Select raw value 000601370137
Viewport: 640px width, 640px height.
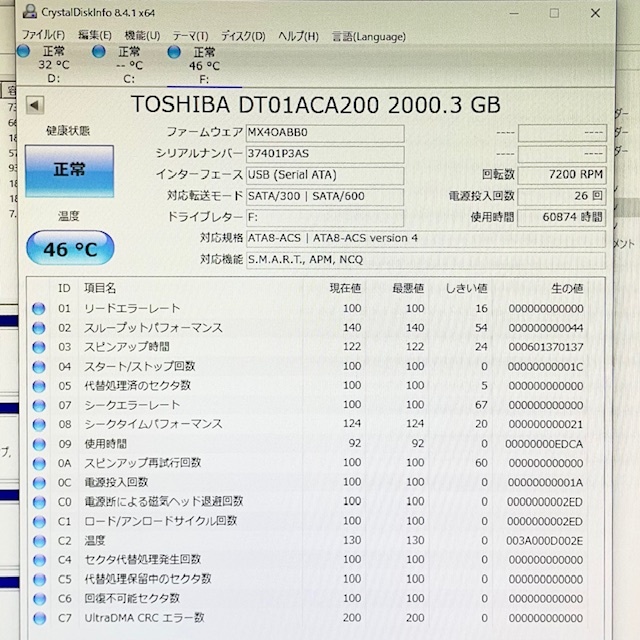click(x=546, y=347)
